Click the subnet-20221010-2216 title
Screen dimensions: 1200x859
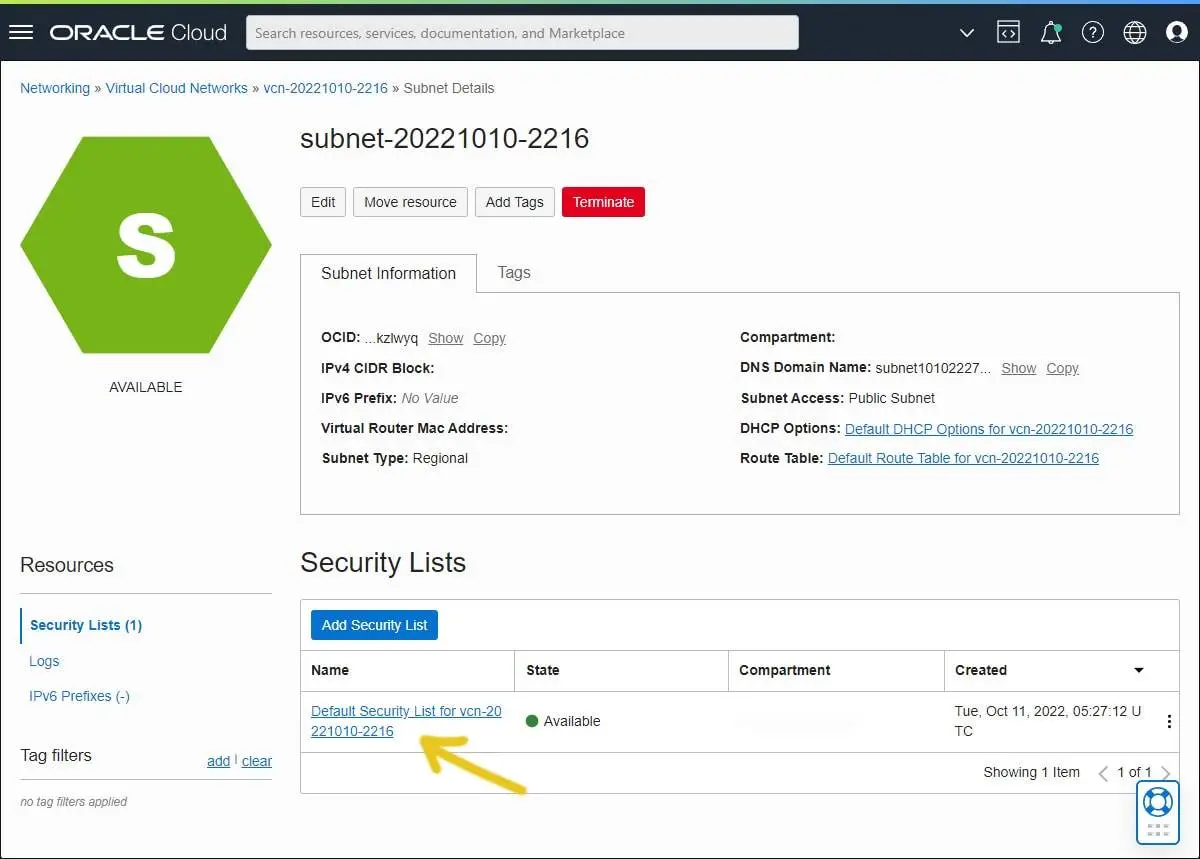pos(445,139)
